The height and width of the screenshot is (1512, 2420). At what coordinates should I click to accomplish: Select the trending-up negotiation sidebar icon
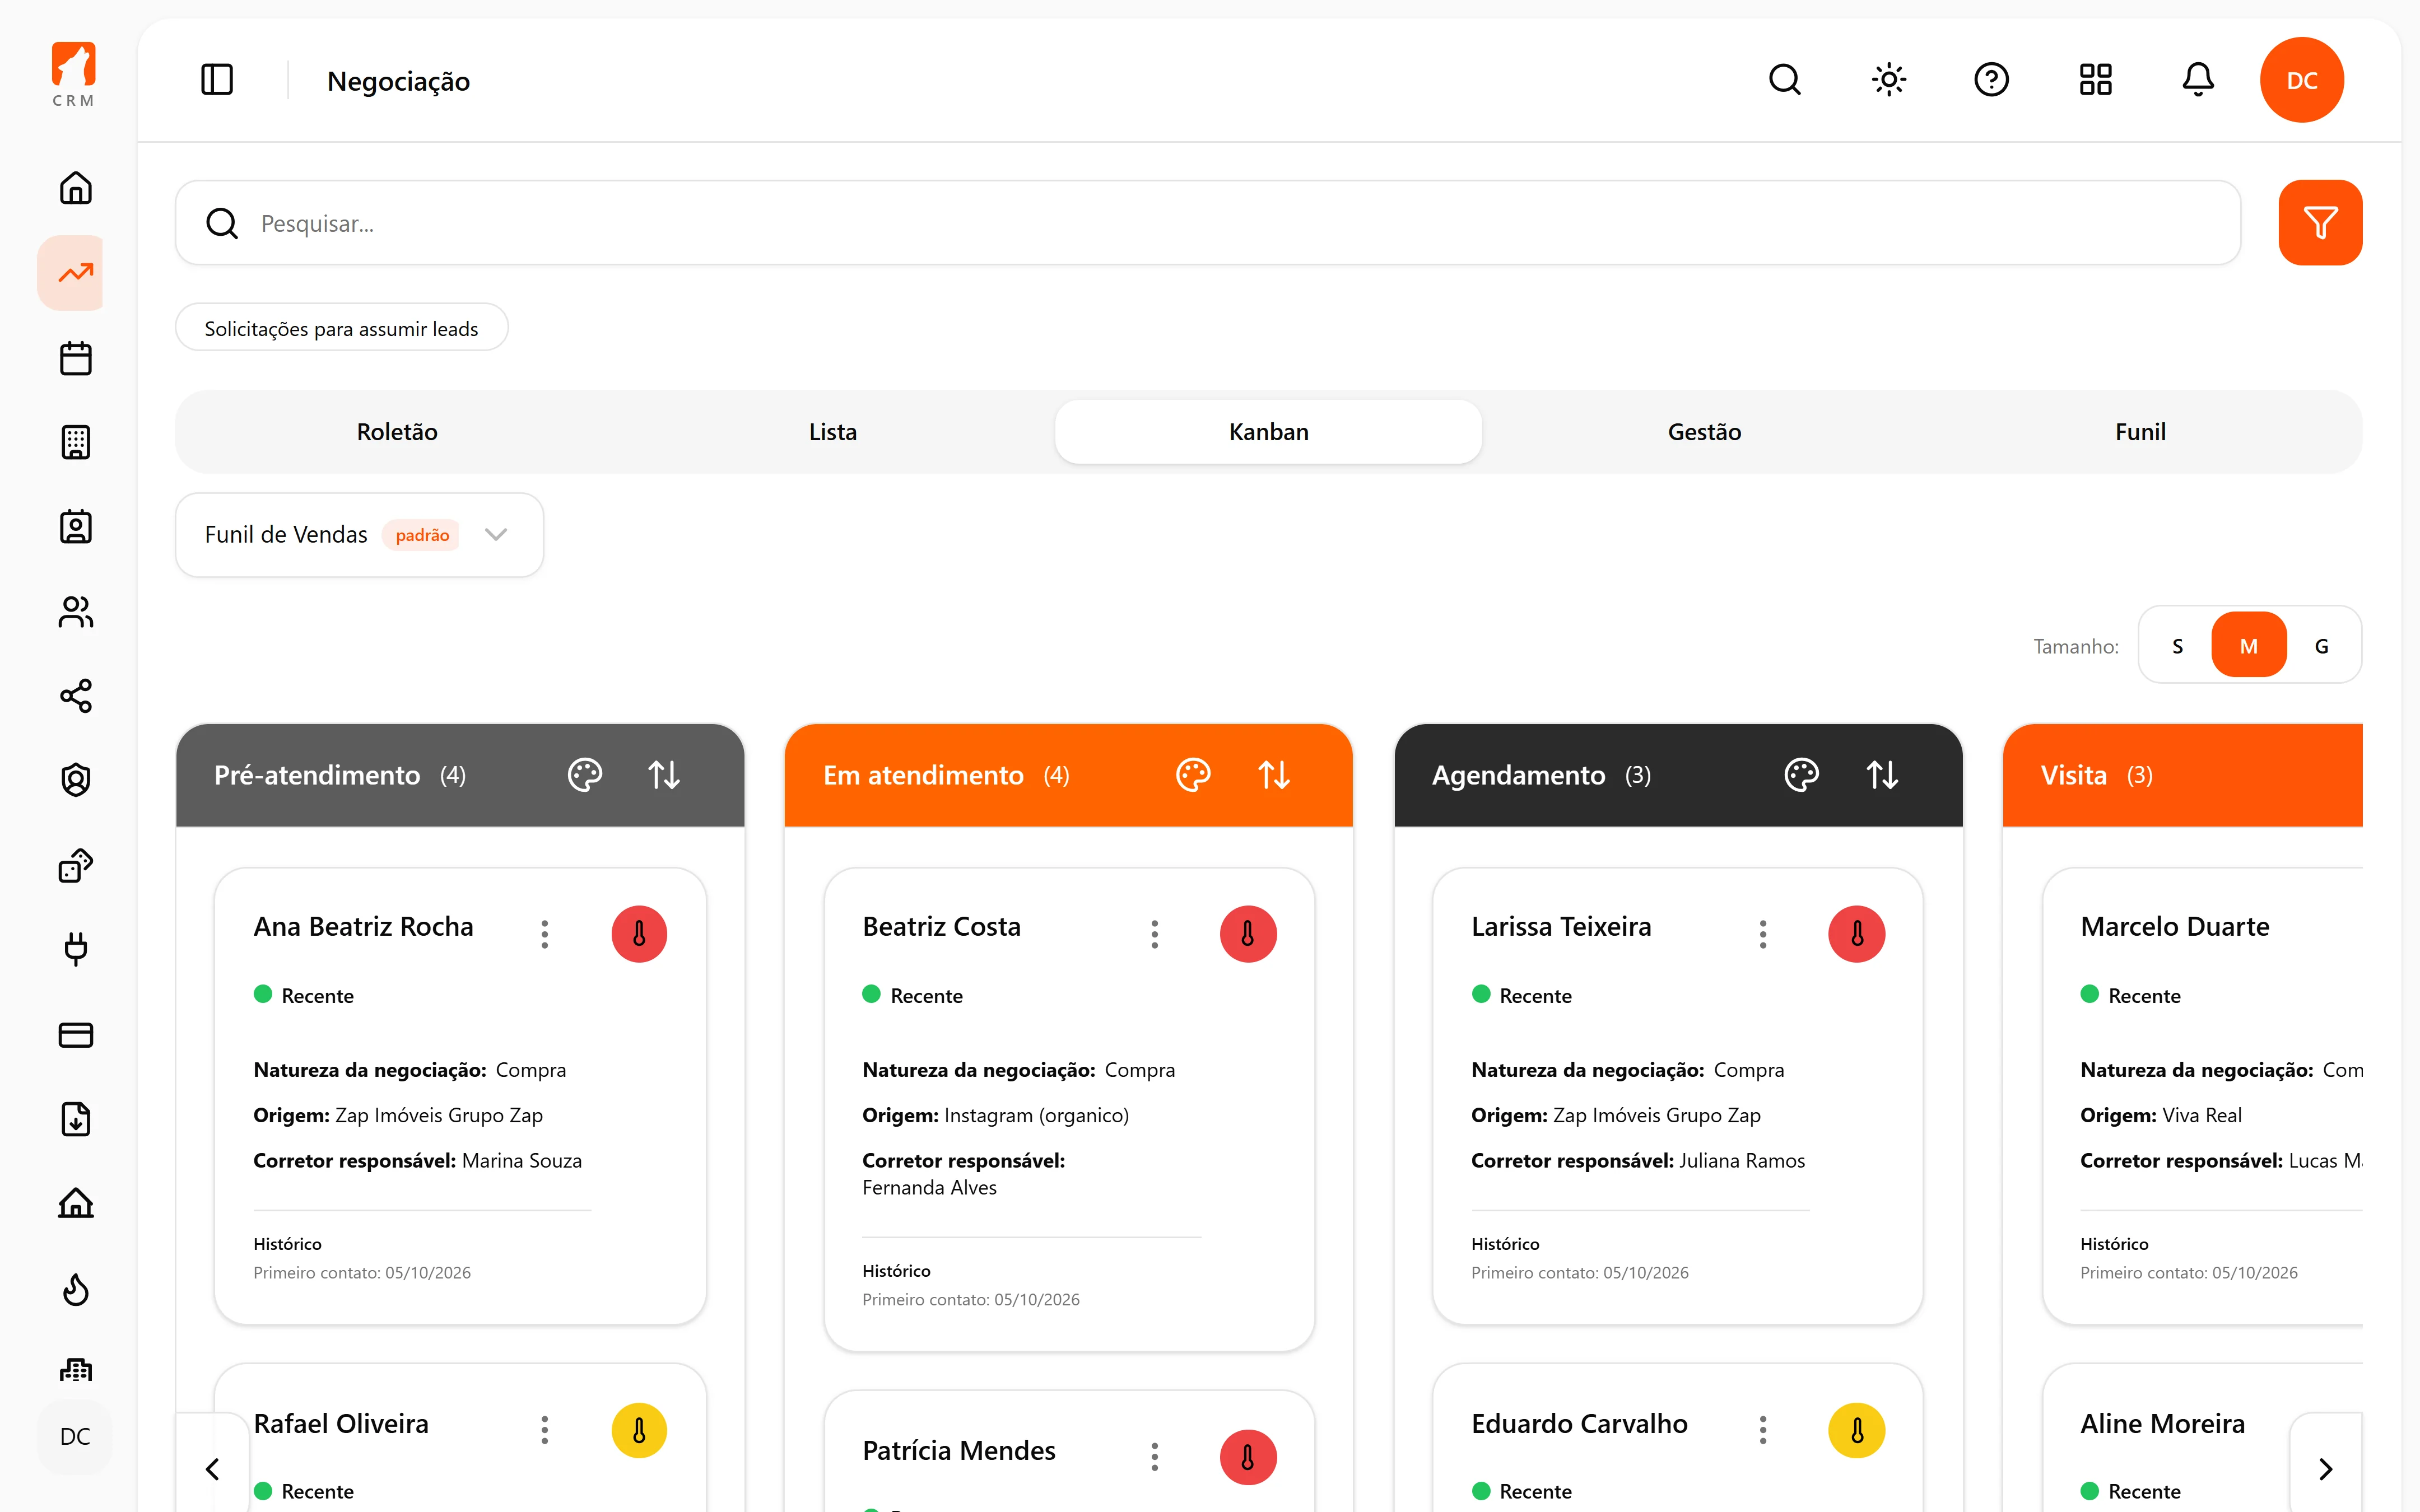point(75,273)
